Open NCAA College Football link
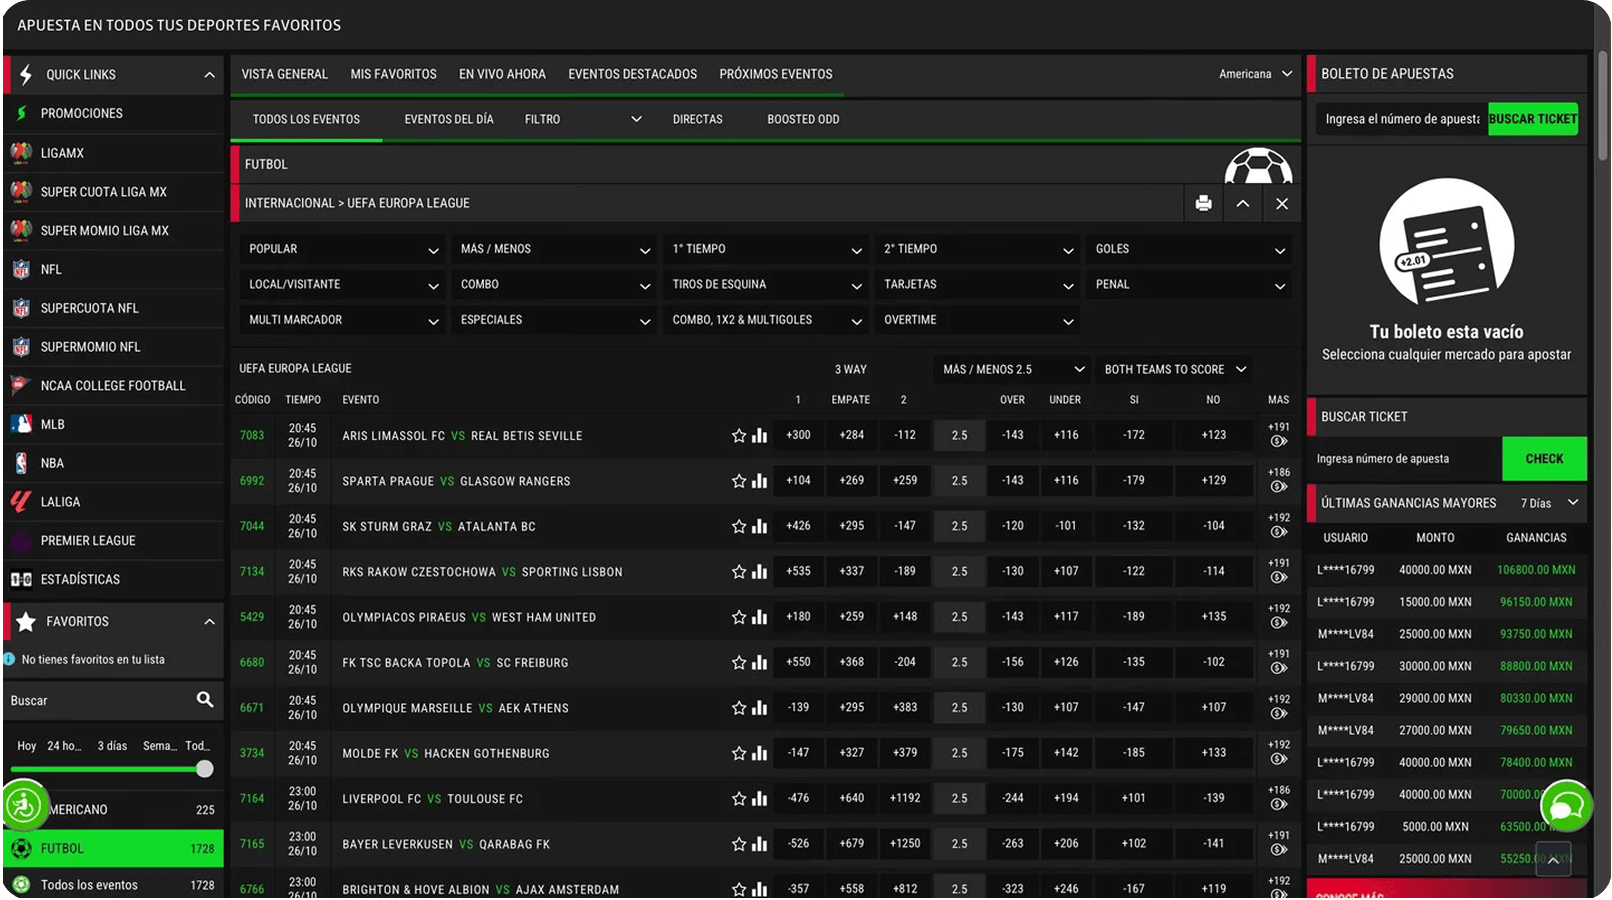 [x=114, y=386]
